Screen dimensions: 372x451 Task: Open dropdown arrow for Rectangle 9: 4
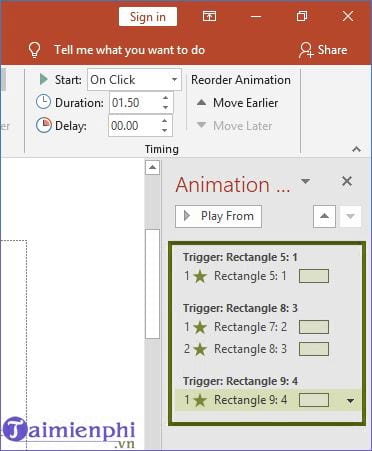pos(350,401)
